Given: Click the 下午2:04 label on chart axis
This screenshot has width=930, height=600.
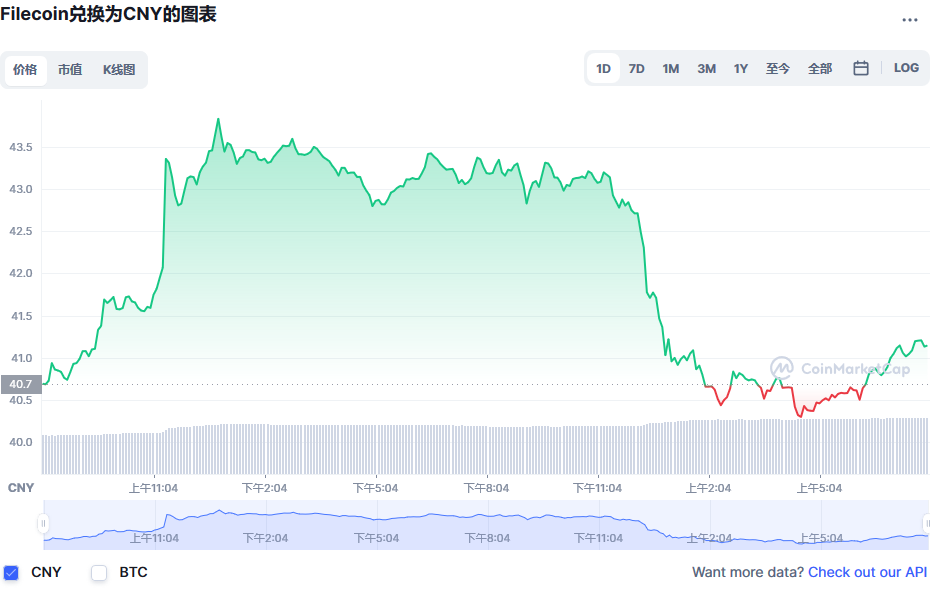Looking at the screenshot, I should [x=265, y=488].
